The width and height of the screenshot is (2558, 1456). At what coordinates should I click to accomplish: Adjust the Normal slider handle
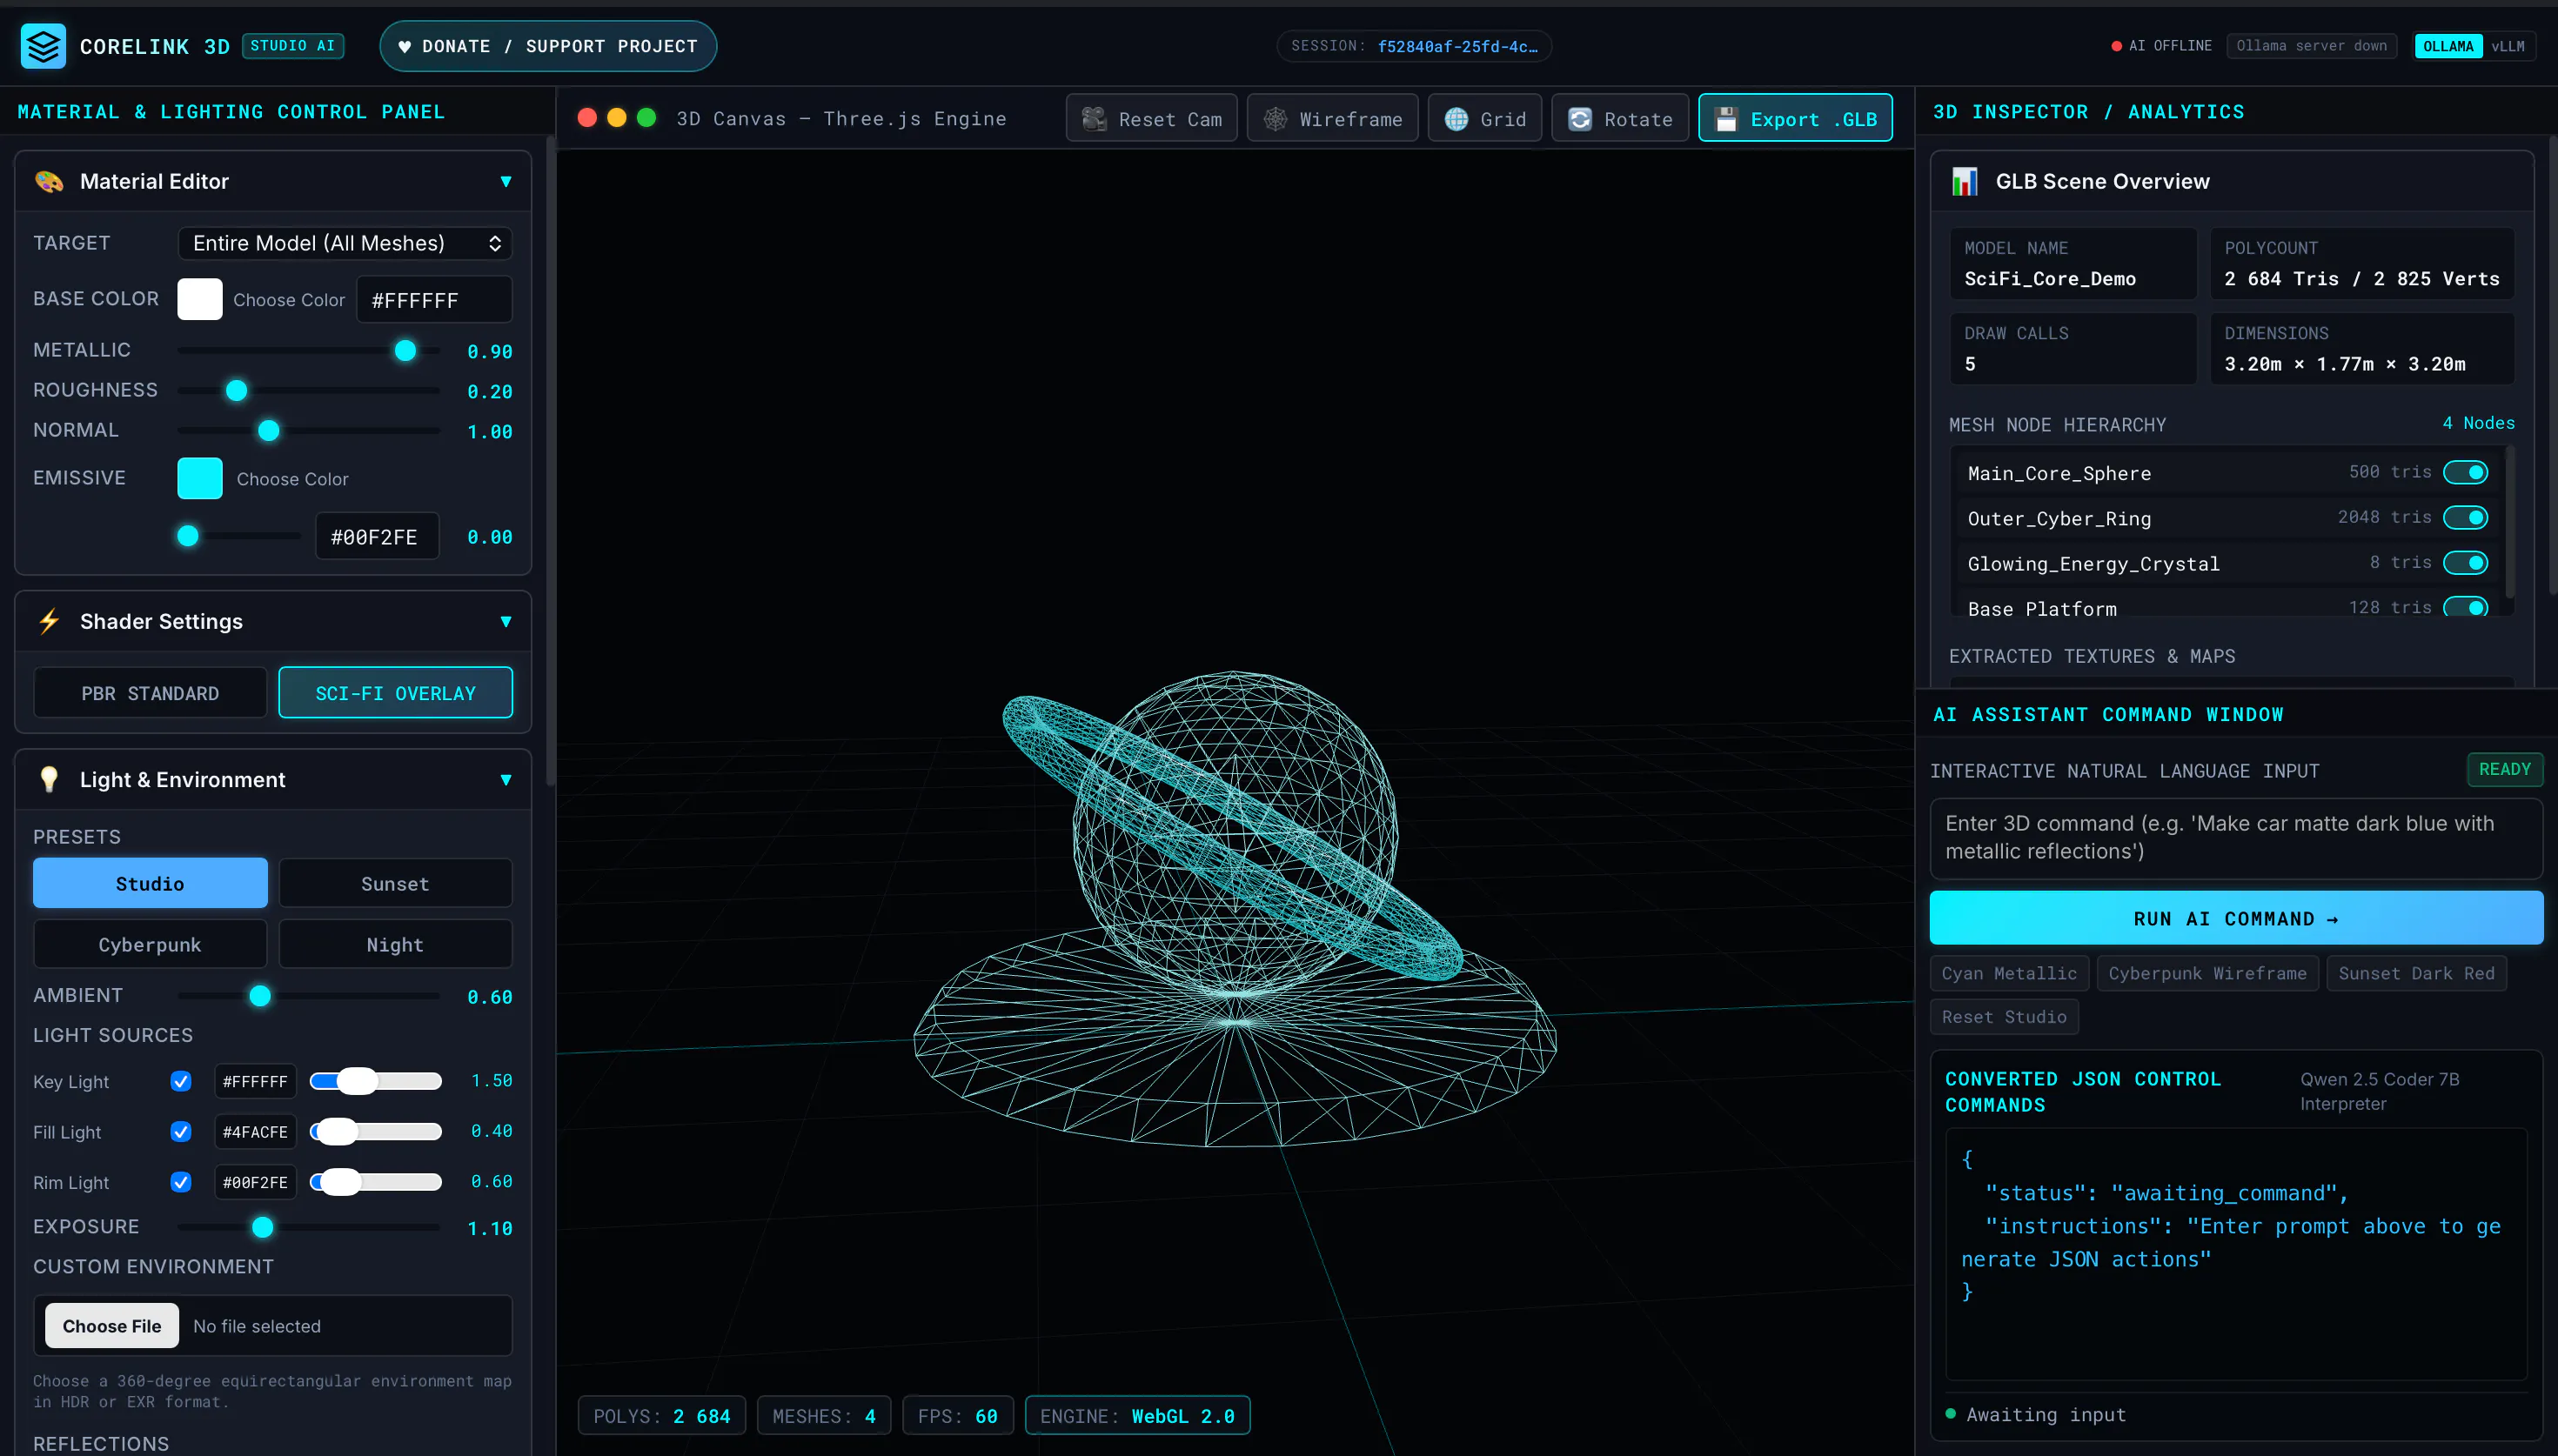[x=268, y=430]
